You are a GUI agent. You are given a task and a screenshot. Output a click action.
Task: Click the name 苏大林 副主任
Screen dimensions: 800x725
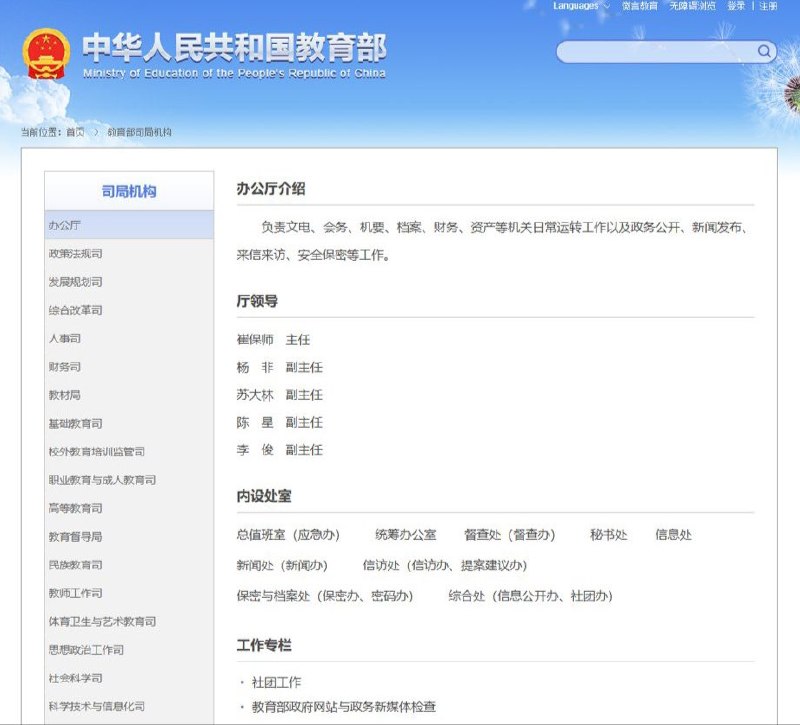(279, 394)
